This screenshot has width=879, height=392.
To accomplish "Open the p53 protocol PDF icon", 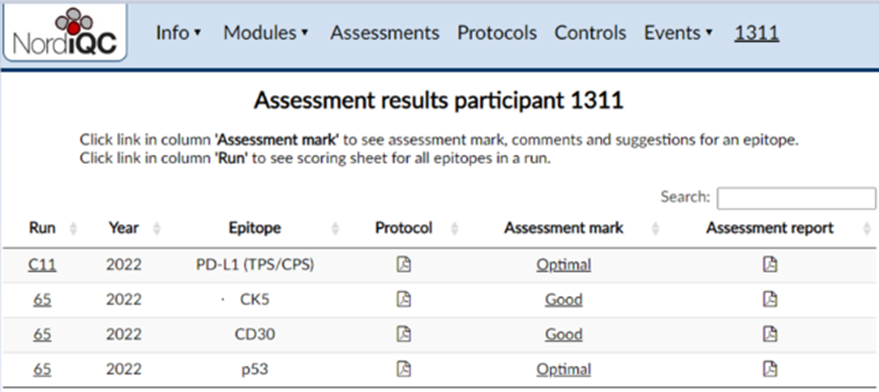I will (404, 368).
